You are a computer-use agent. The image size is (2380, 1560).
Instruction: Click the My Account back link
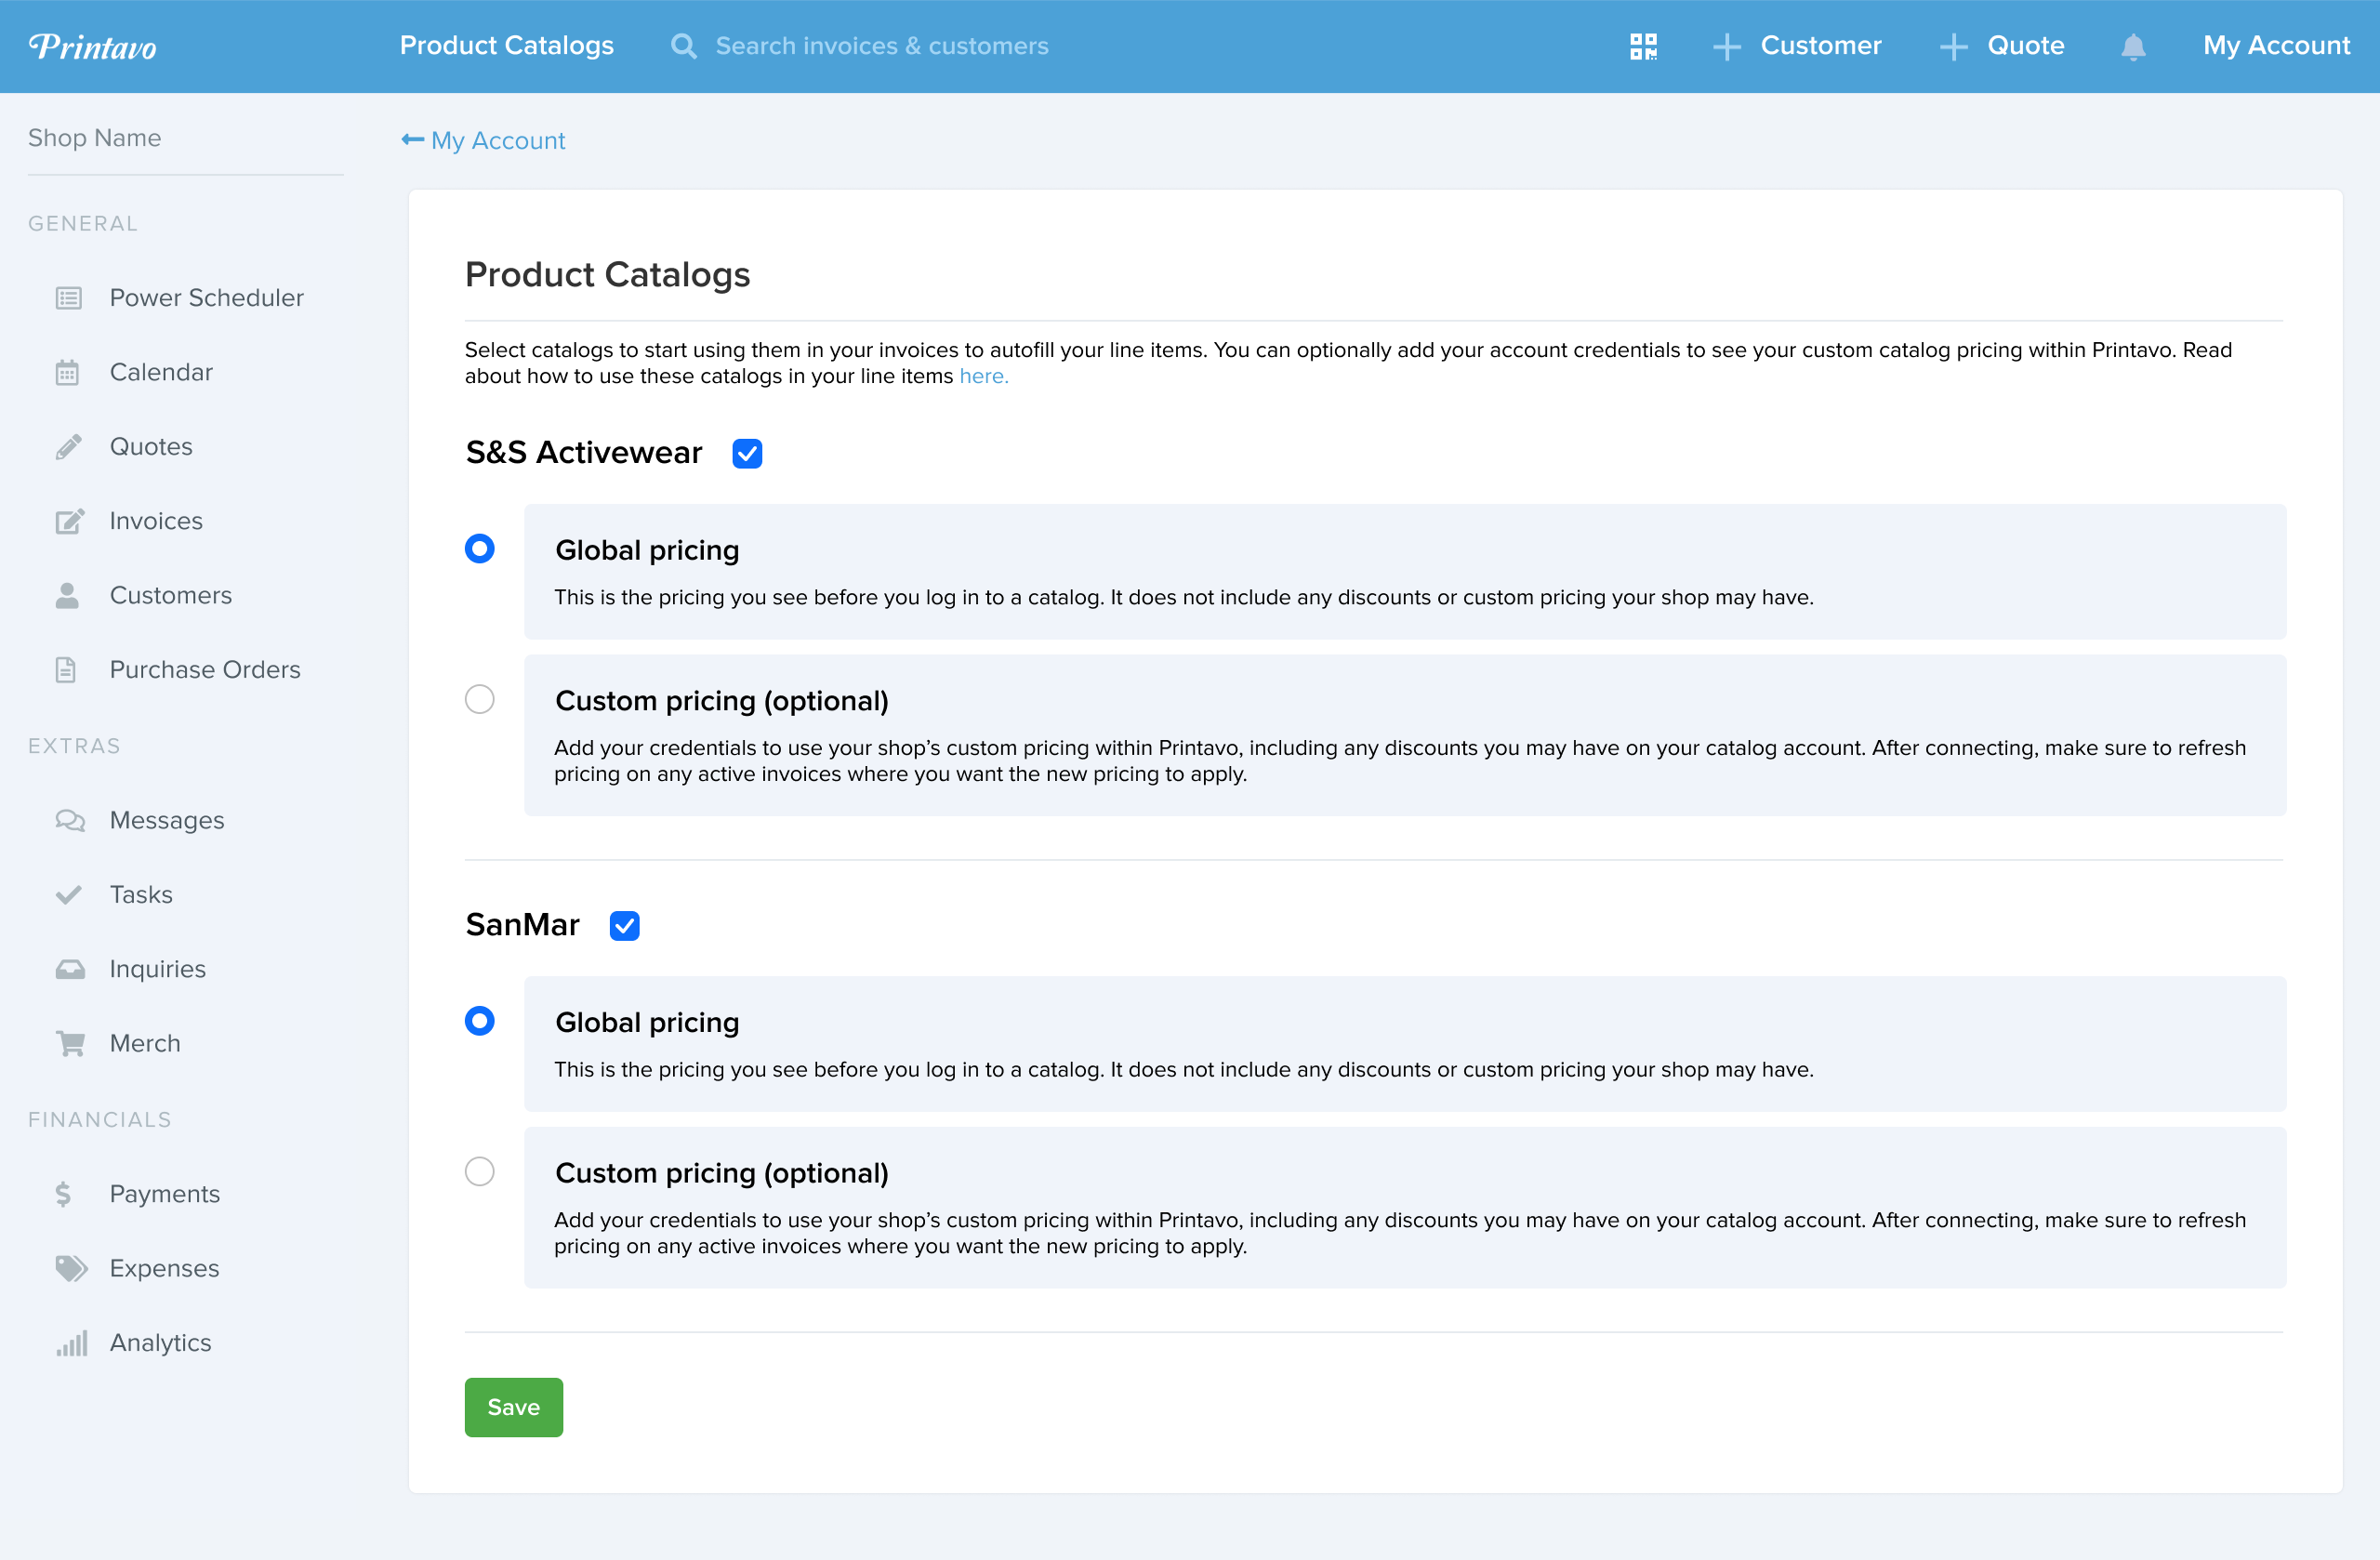498,140
